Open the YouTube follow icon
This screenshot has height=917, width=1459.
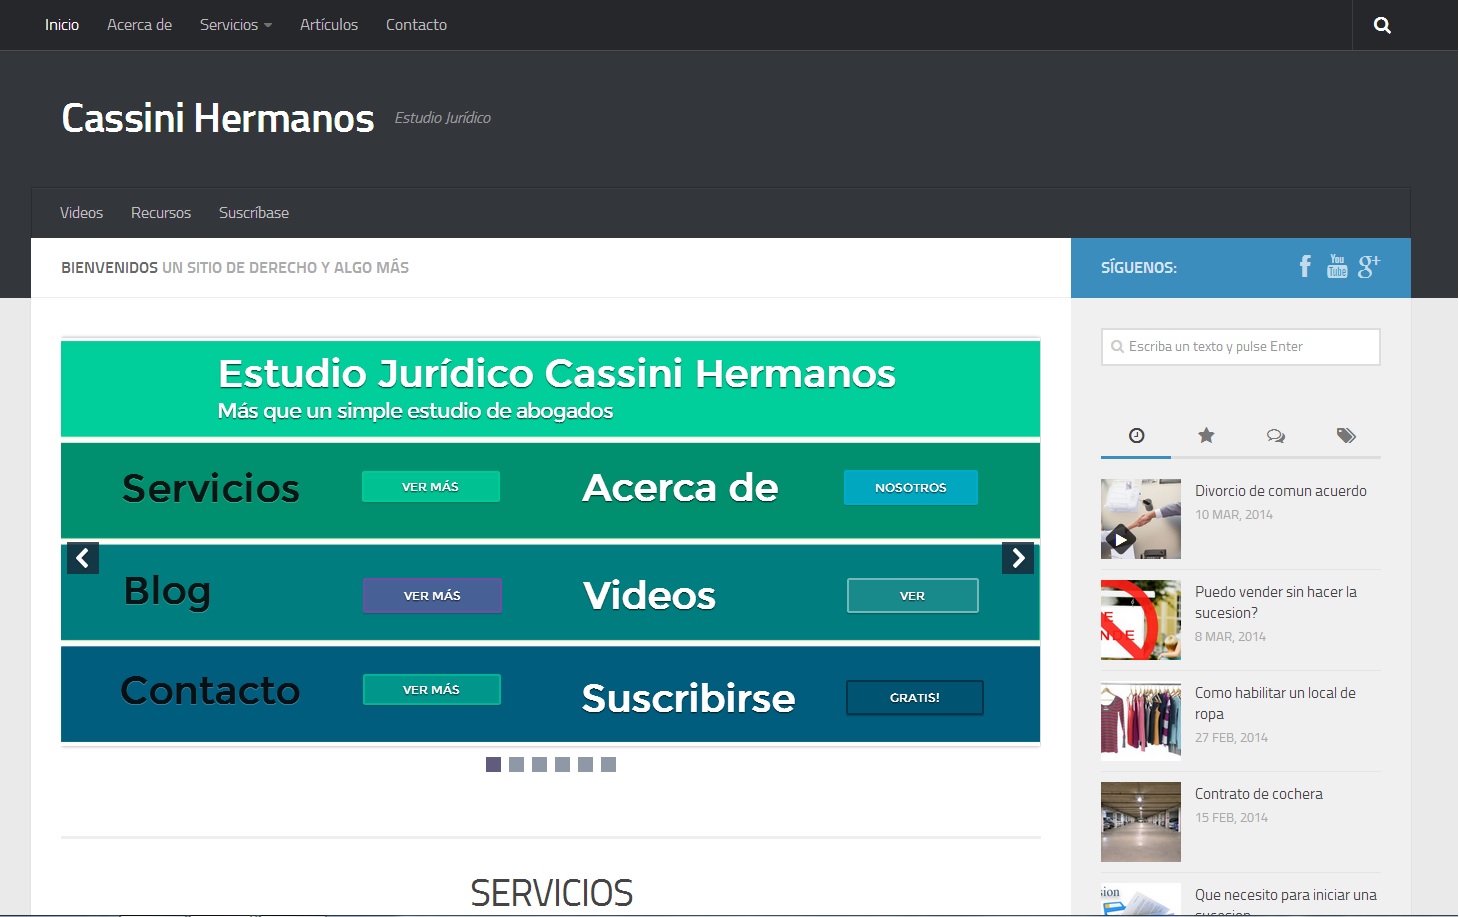1337,266
